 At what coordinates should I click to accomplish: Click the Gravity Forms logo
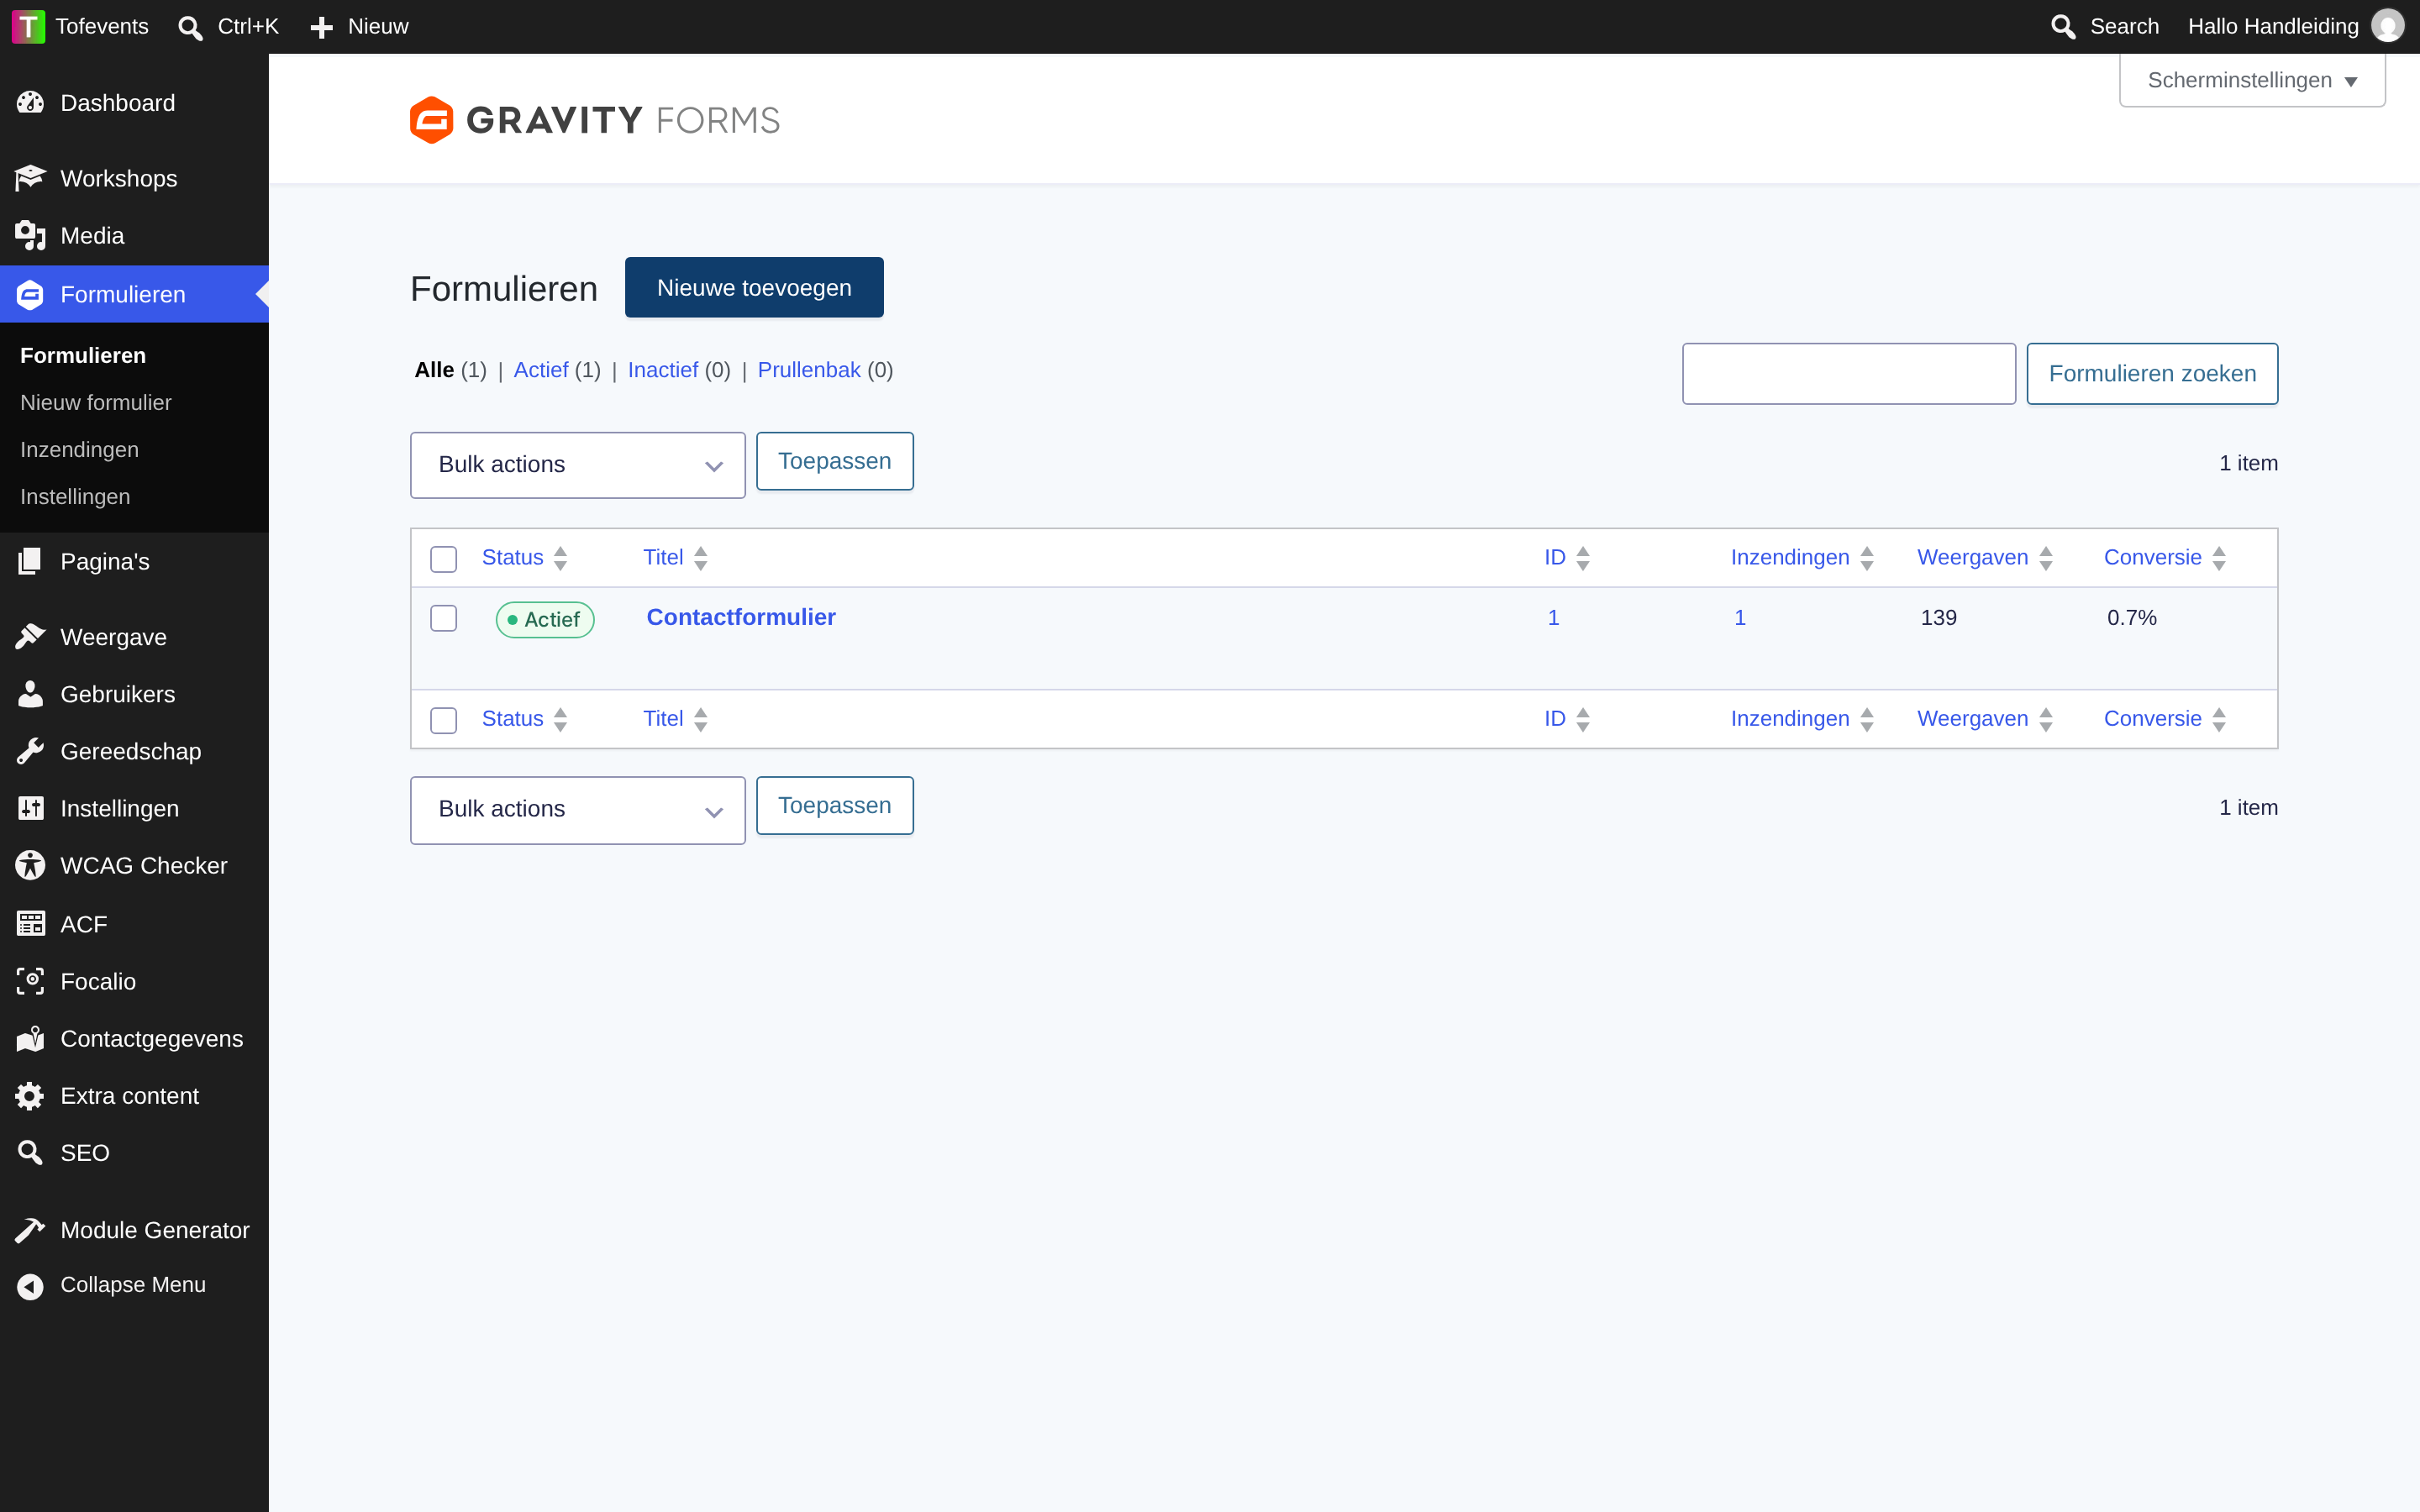pyautogui.click(x=595, y=120)
